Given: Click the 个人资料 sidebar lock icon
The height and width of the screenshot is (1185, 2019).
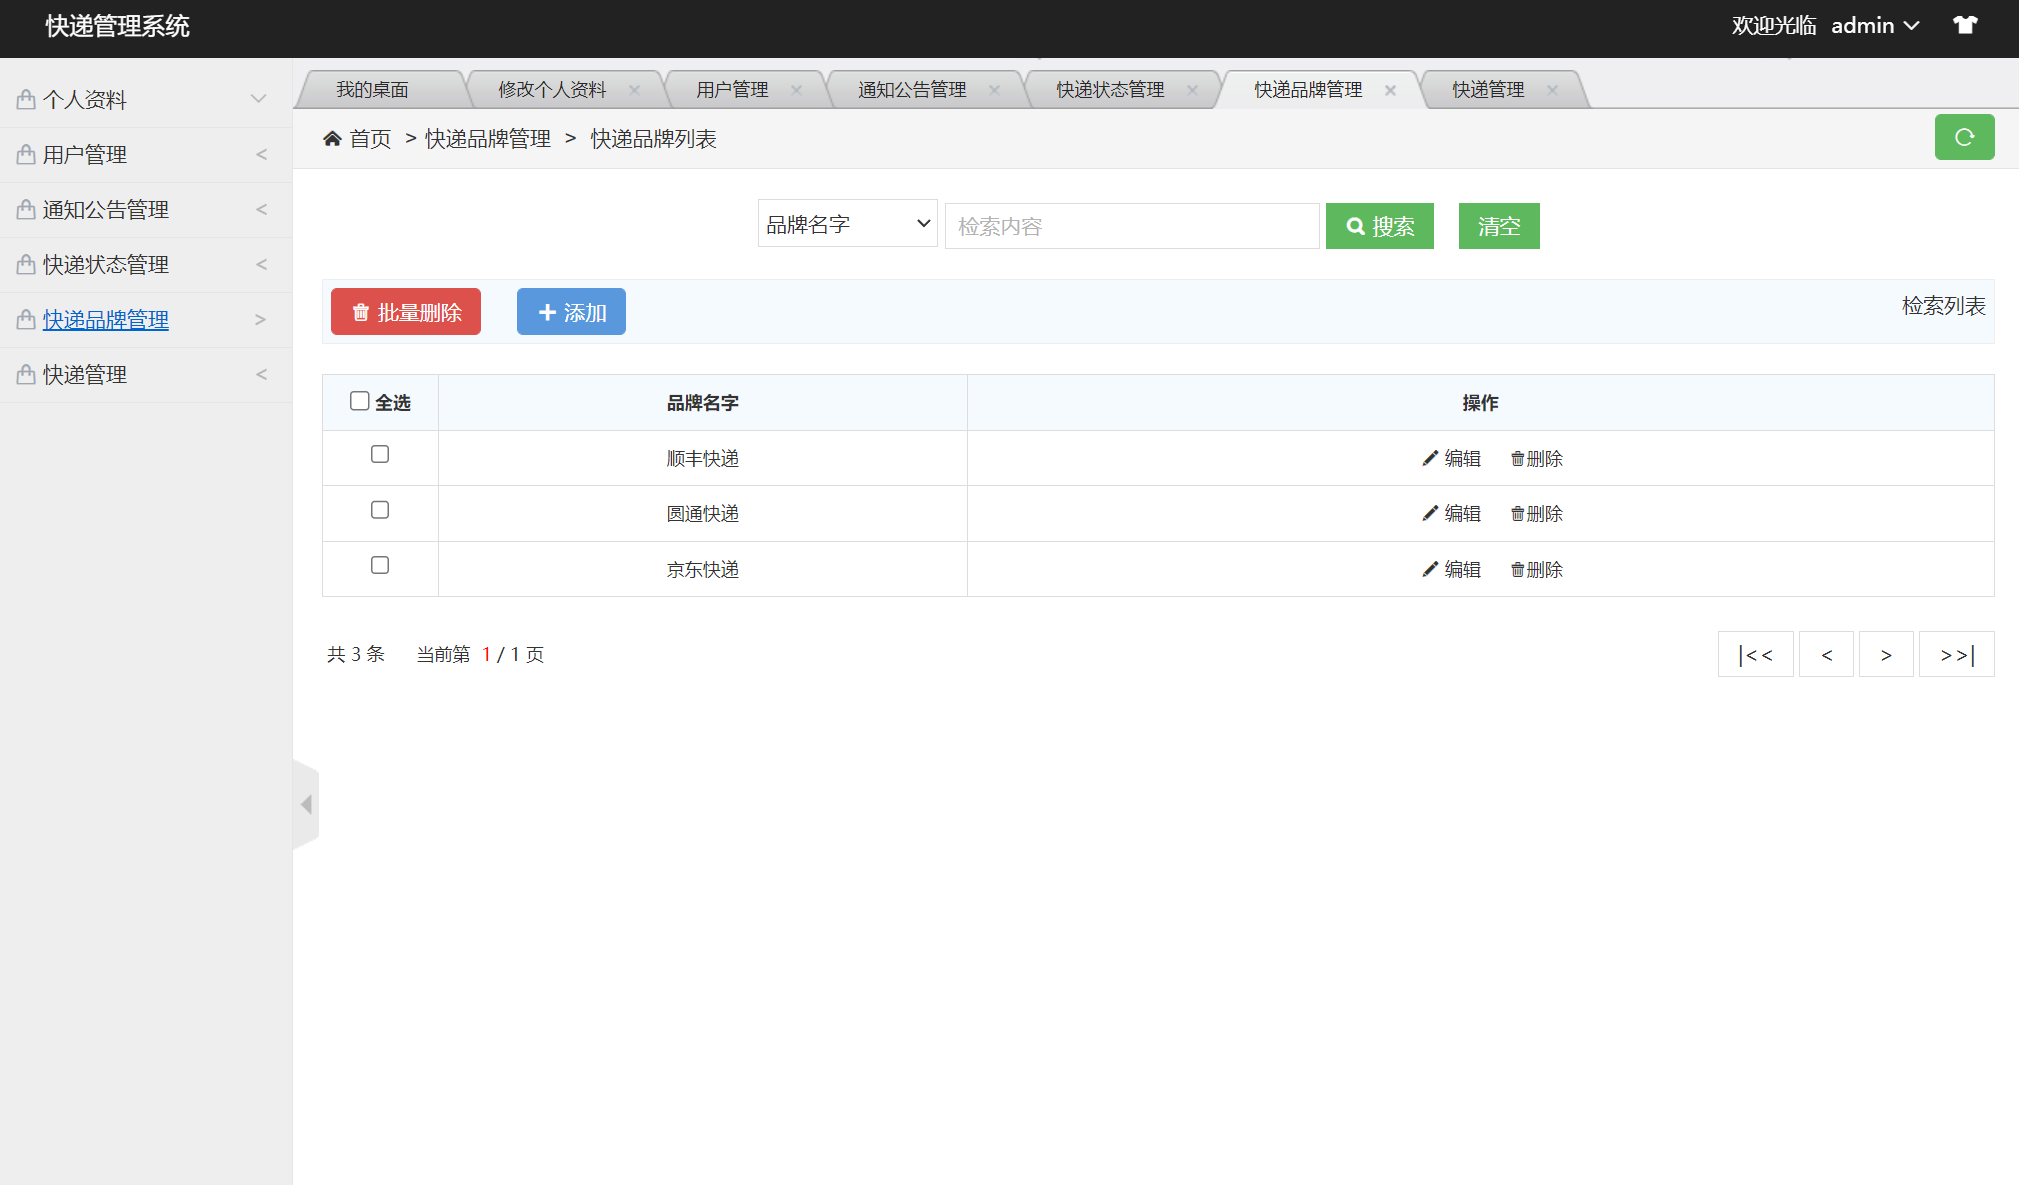Looking at the screenshot, I should (24, 97).
